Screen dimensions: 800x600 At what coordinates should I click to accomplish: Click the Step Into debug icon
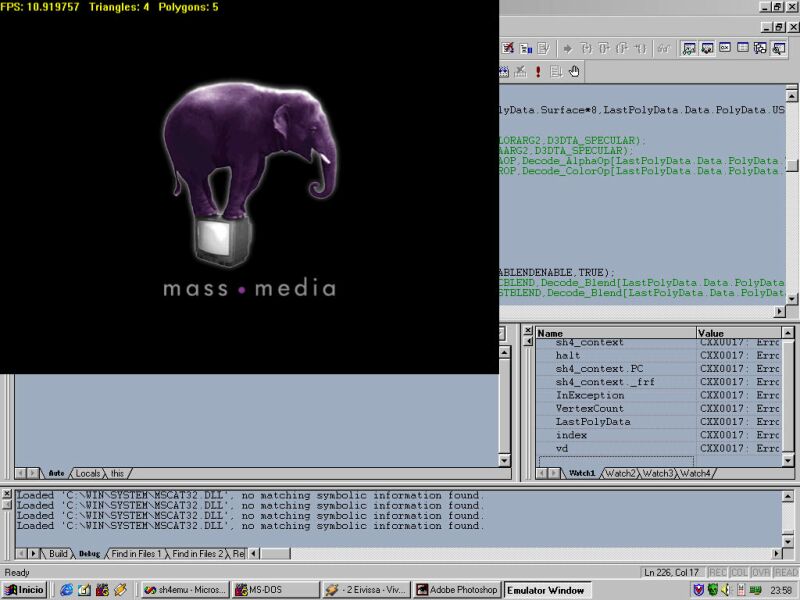[587, 48]
